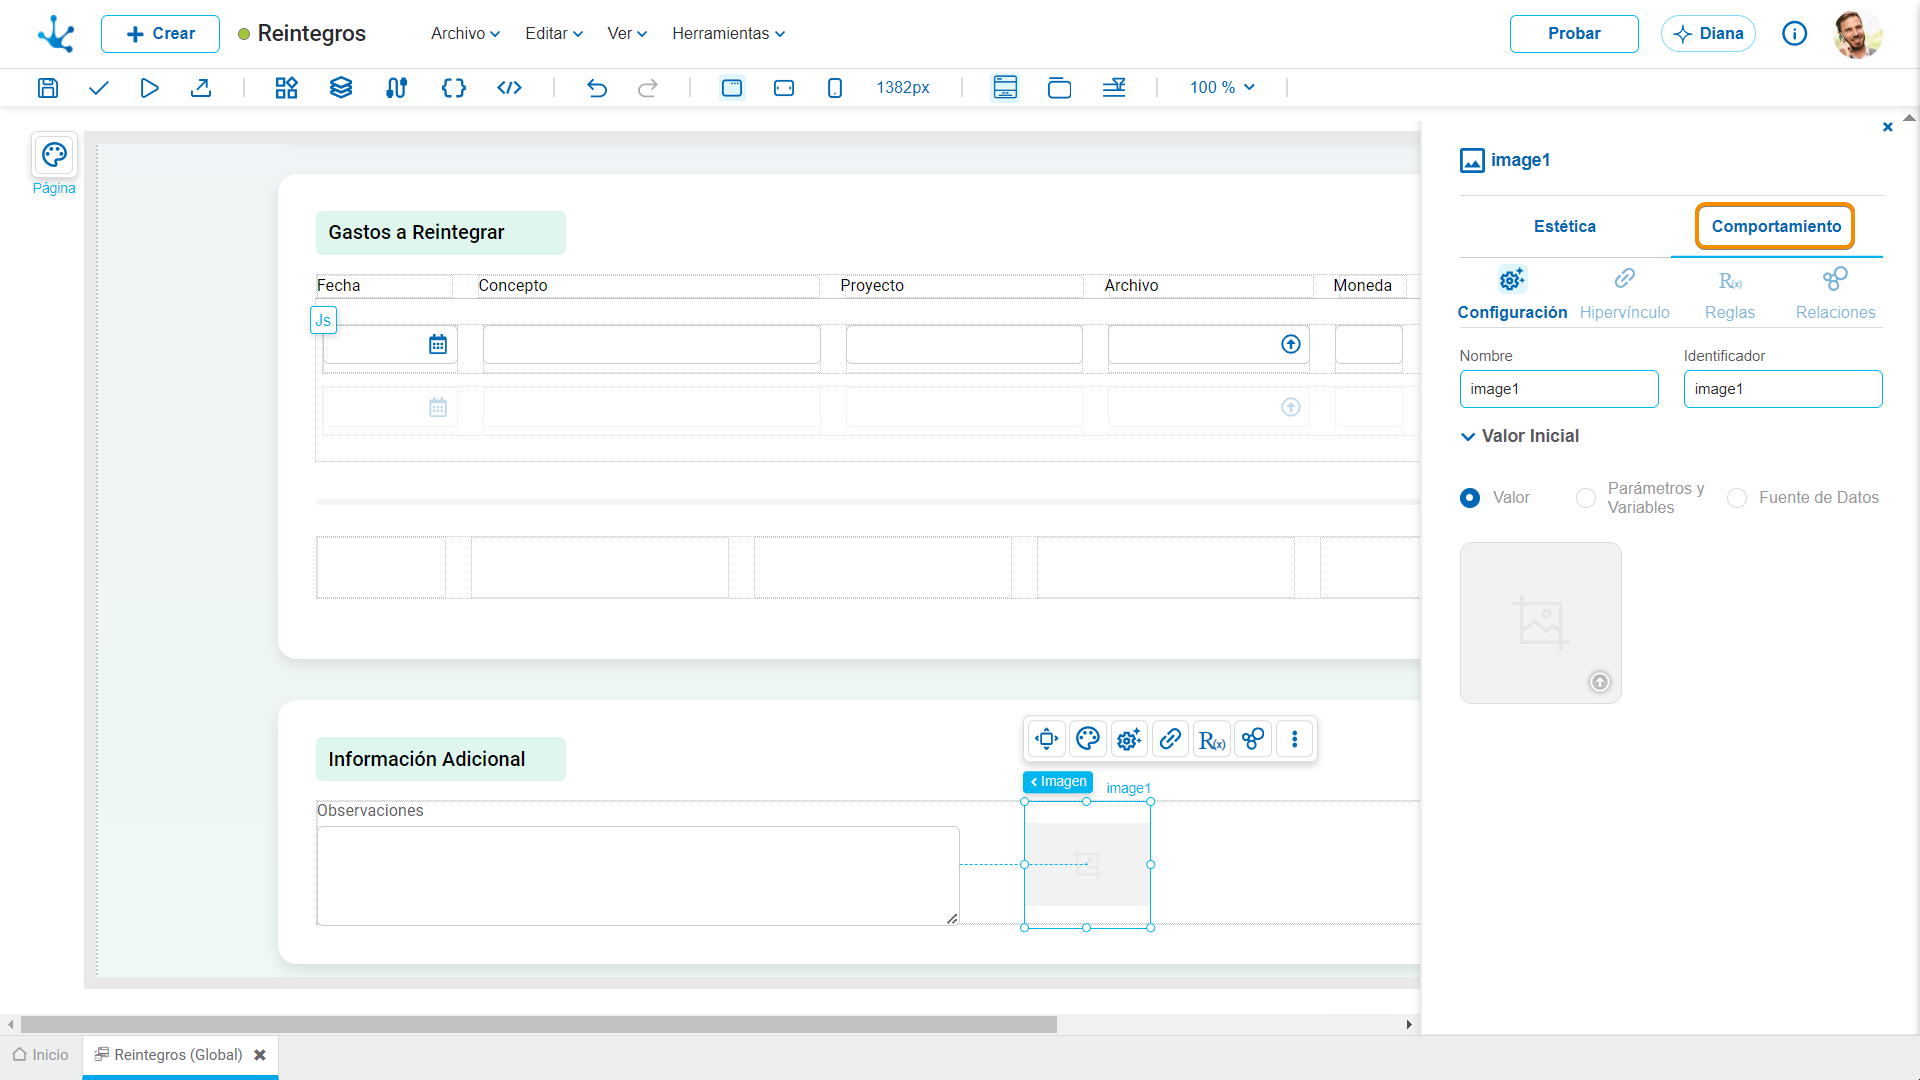
Task: Open the three-dot more options icon
Action: click(1295, 740)
